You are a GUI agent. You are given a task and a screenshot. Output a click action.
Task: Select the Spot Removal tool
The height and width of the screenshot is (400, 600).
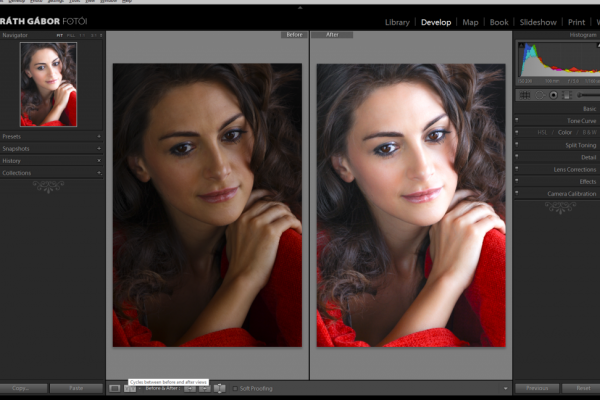(x=539, y=95)
